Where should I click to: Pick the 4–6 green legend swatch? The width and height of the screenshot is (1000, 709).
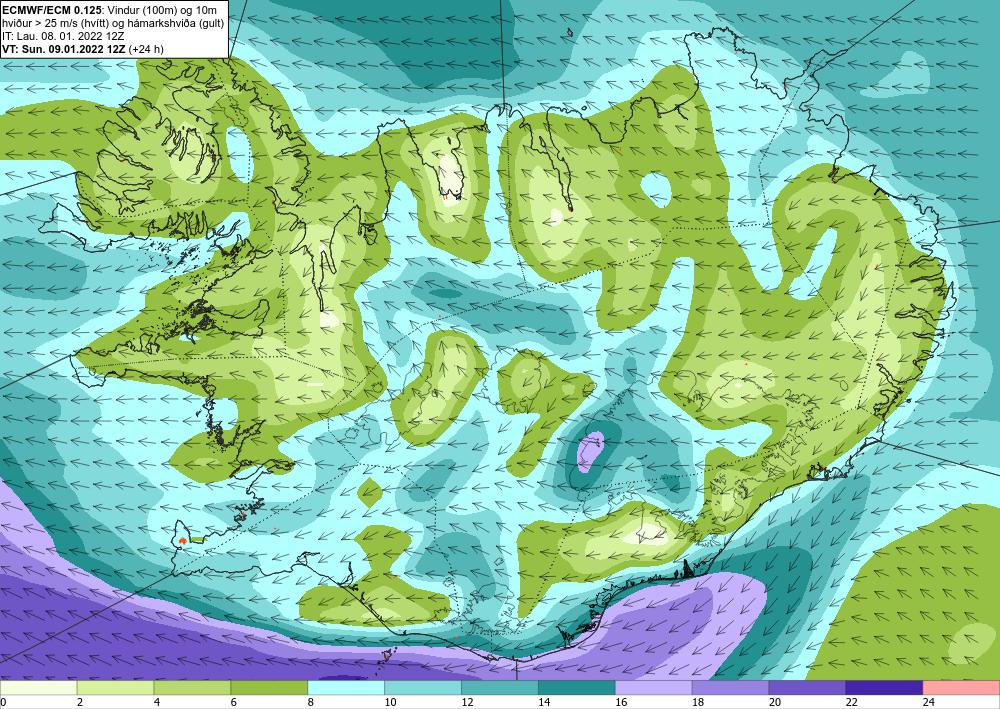(x=192, y=688)
